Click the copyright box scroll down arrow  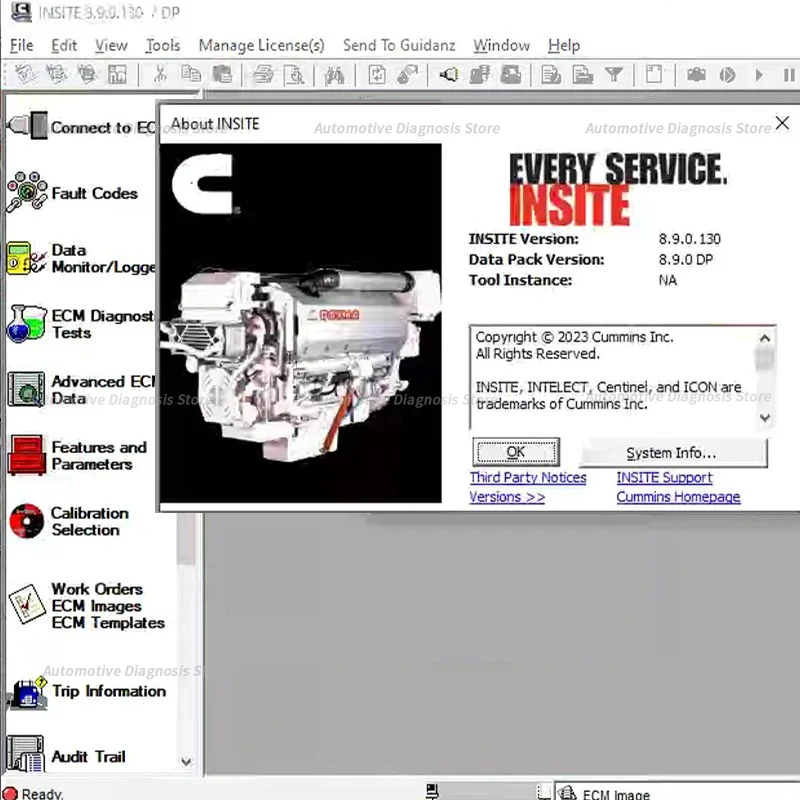coord(764,418)
